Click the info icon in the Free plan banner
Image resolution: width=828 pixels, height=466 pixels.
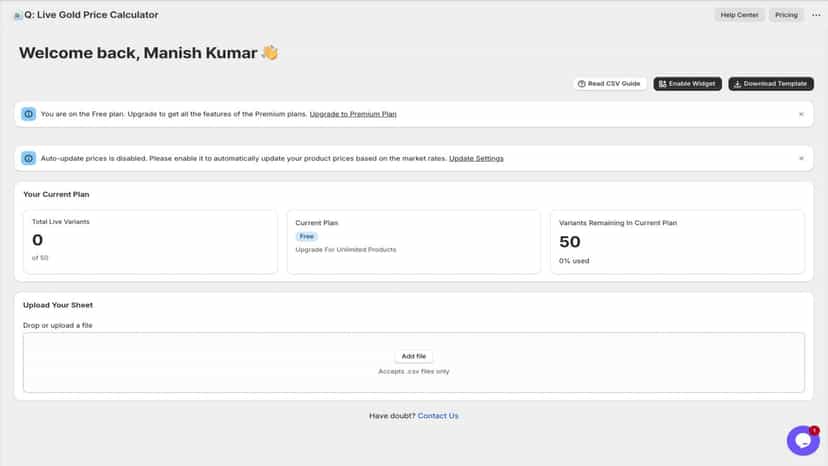tap(29, 114)
